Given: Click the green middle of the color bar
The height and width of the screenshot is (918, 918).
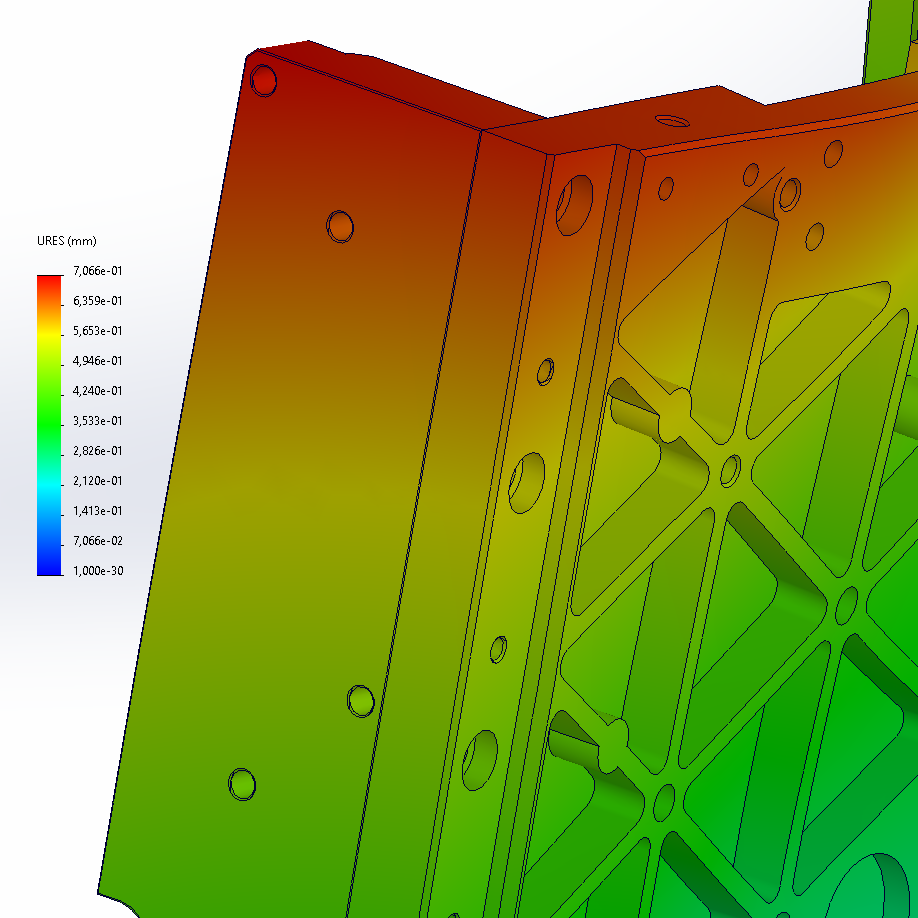Looking at the screenshot, I should click(50, 420).
